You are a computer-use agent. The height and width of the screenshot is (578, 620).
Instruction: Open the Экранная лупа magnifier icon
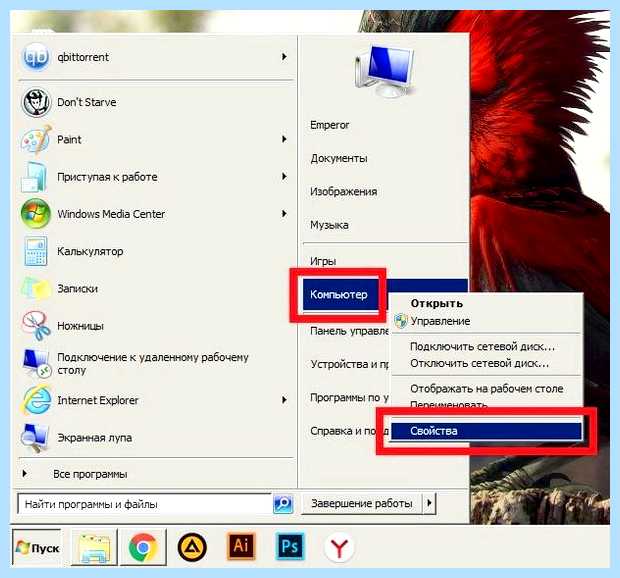tap(36, 437)
